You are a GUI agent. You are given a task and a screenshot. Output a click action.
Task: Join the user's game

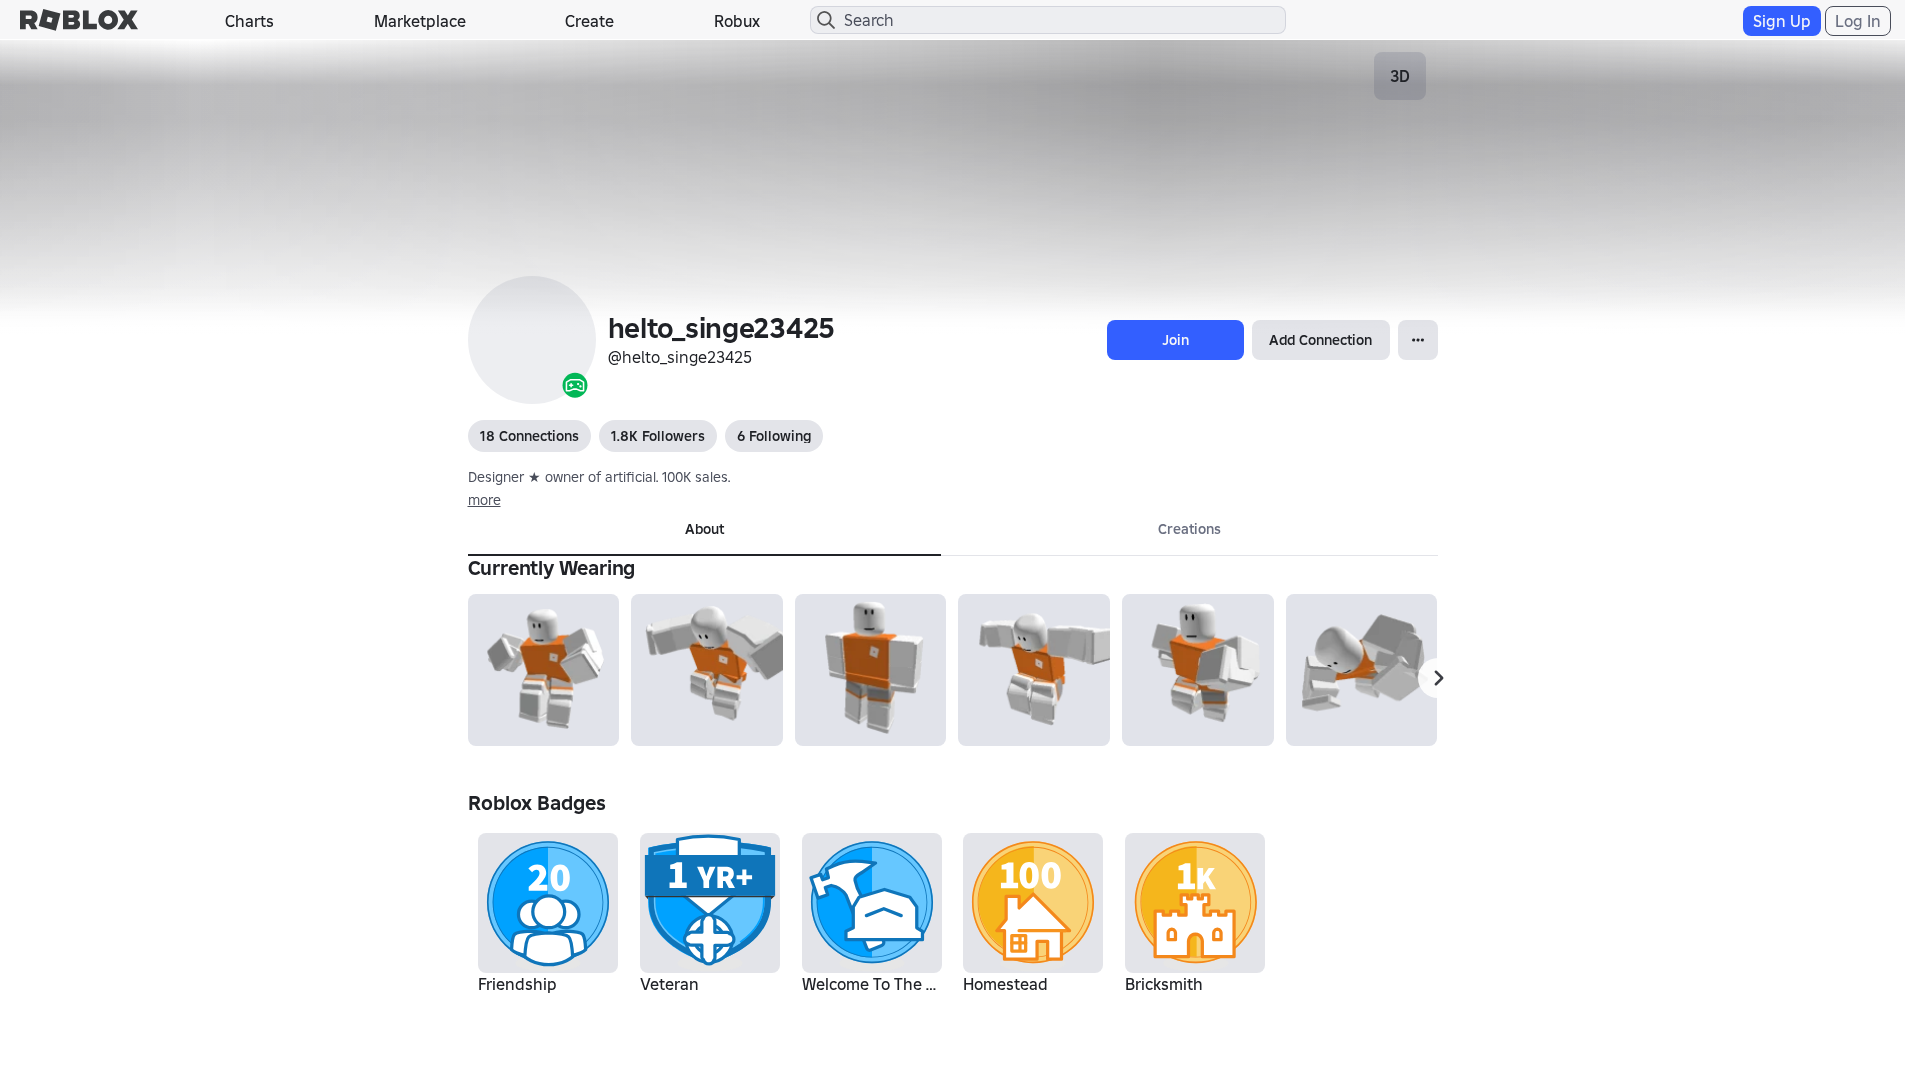[1175, 340]
